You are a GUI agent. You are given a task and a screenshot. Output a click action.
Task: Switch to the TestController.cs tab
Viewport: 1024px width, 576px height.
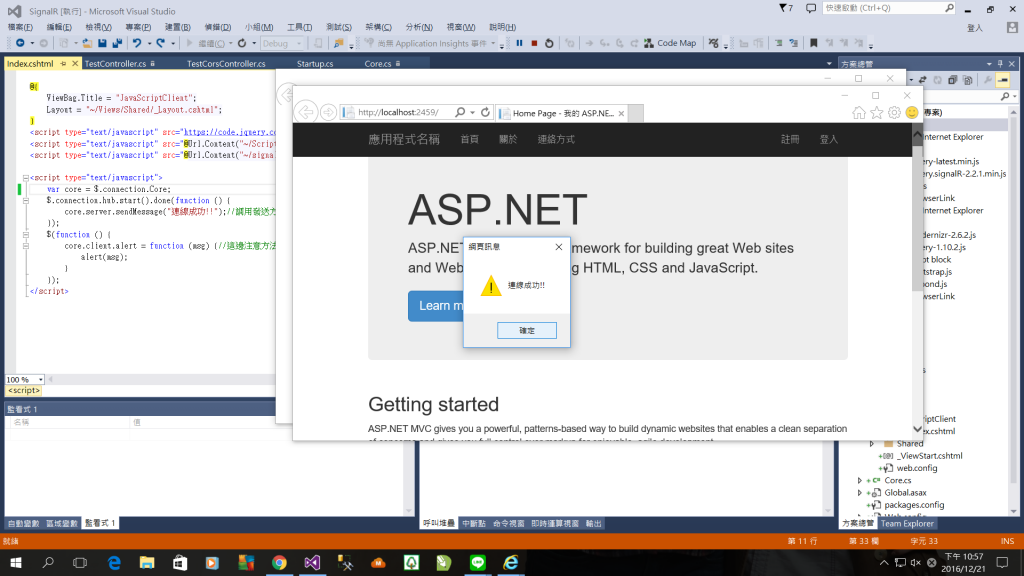(x=115, y=63)
